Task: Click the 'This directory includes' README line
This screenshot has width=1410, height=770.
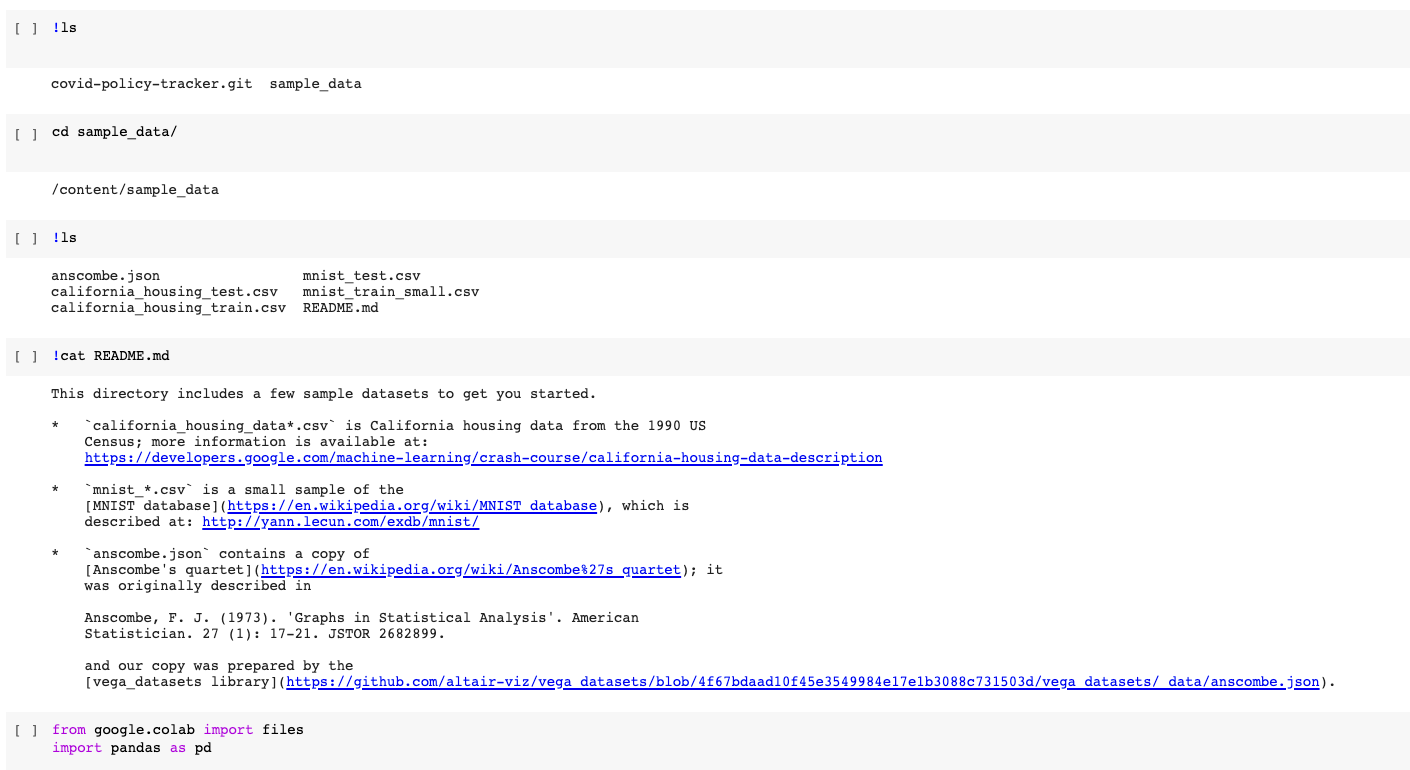Action: (324, 394)
